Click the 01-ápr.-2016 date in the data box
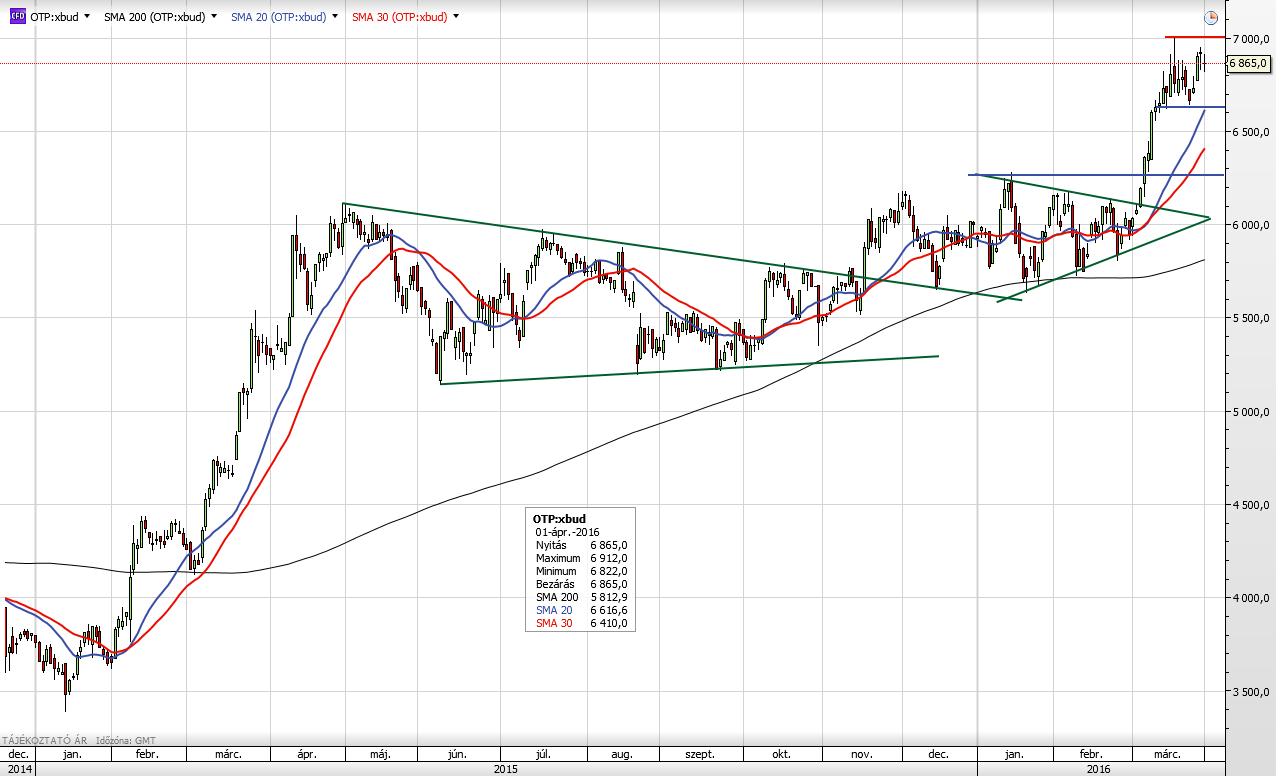The image size is (1276, 776). pos(567,532)
